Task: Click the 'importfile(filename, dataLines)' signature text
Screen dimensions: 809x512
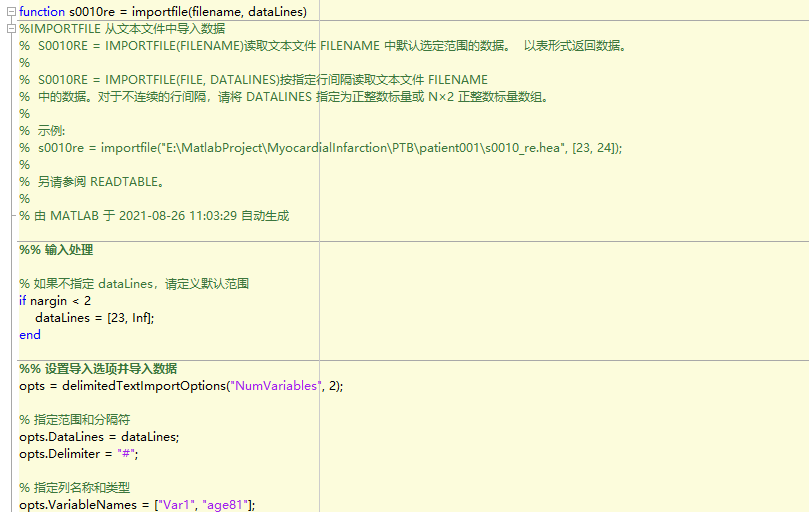Action: [219, 11]
